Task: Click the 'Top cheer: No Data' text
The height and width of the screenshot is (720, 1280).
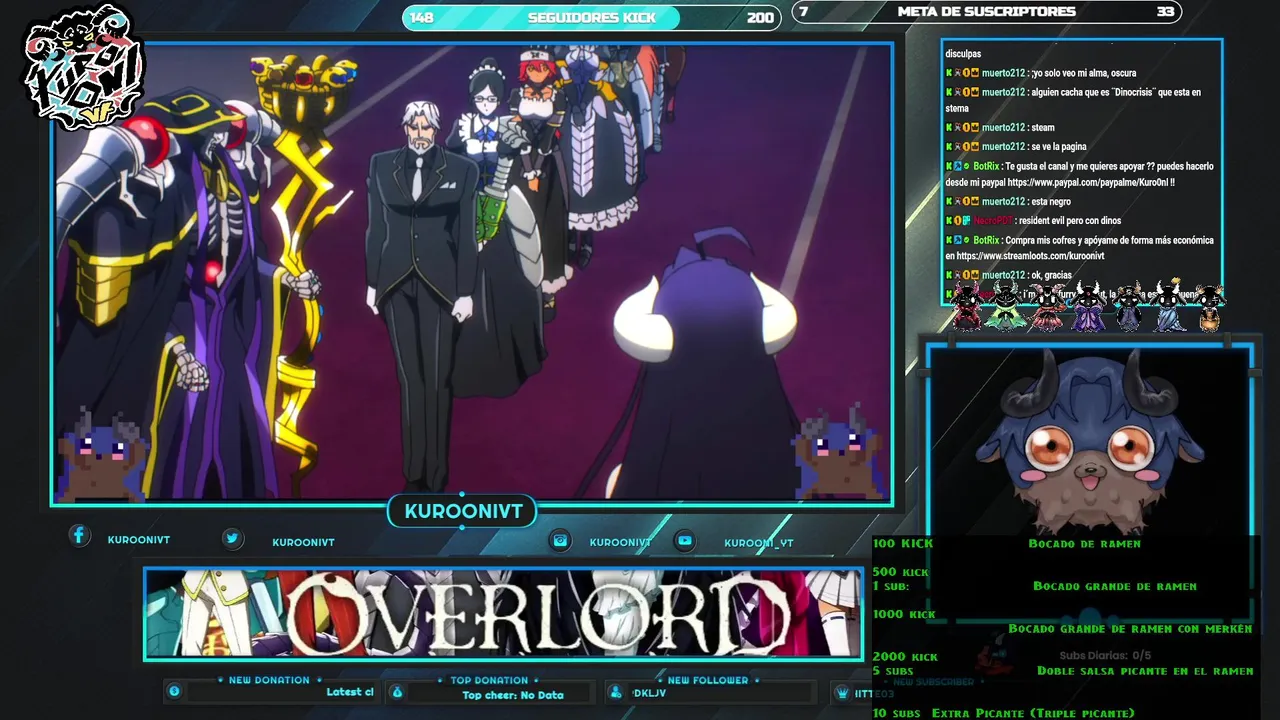Action: pyautogui.click(x=513, y=695)
